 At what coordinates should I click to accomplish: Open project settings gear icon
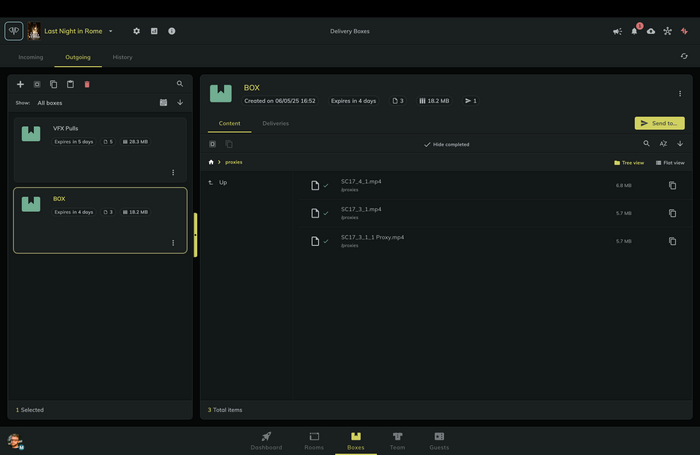pyautogui.click(x=137, y=31)
